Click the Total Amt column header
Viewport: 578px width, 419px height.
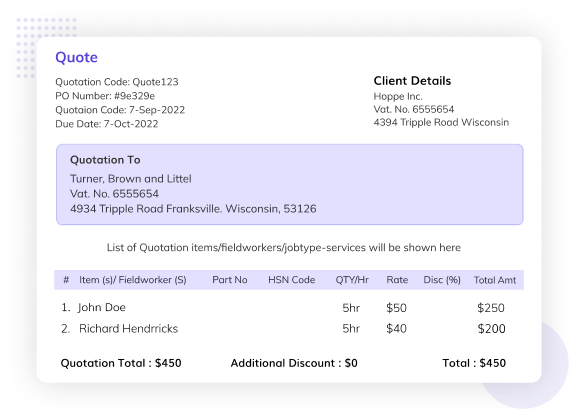point(495,280)
